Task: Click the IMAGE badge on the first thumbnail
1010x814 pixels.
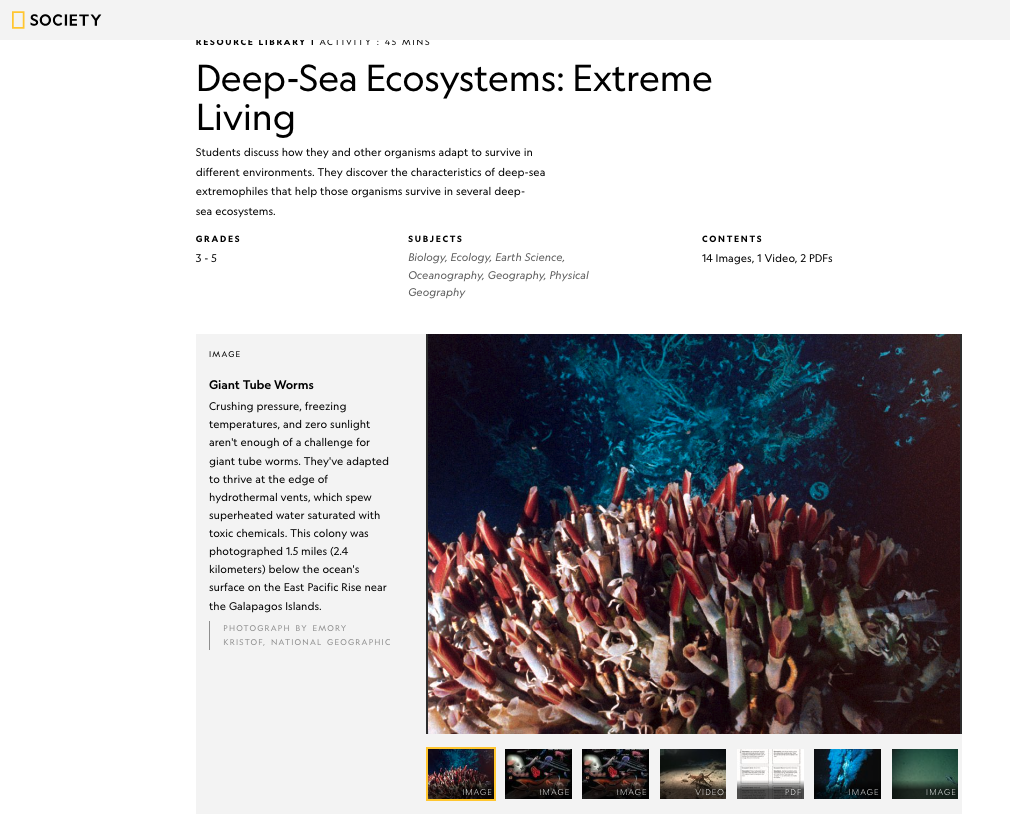Action: pyautogui.click(x=477, y=792)
